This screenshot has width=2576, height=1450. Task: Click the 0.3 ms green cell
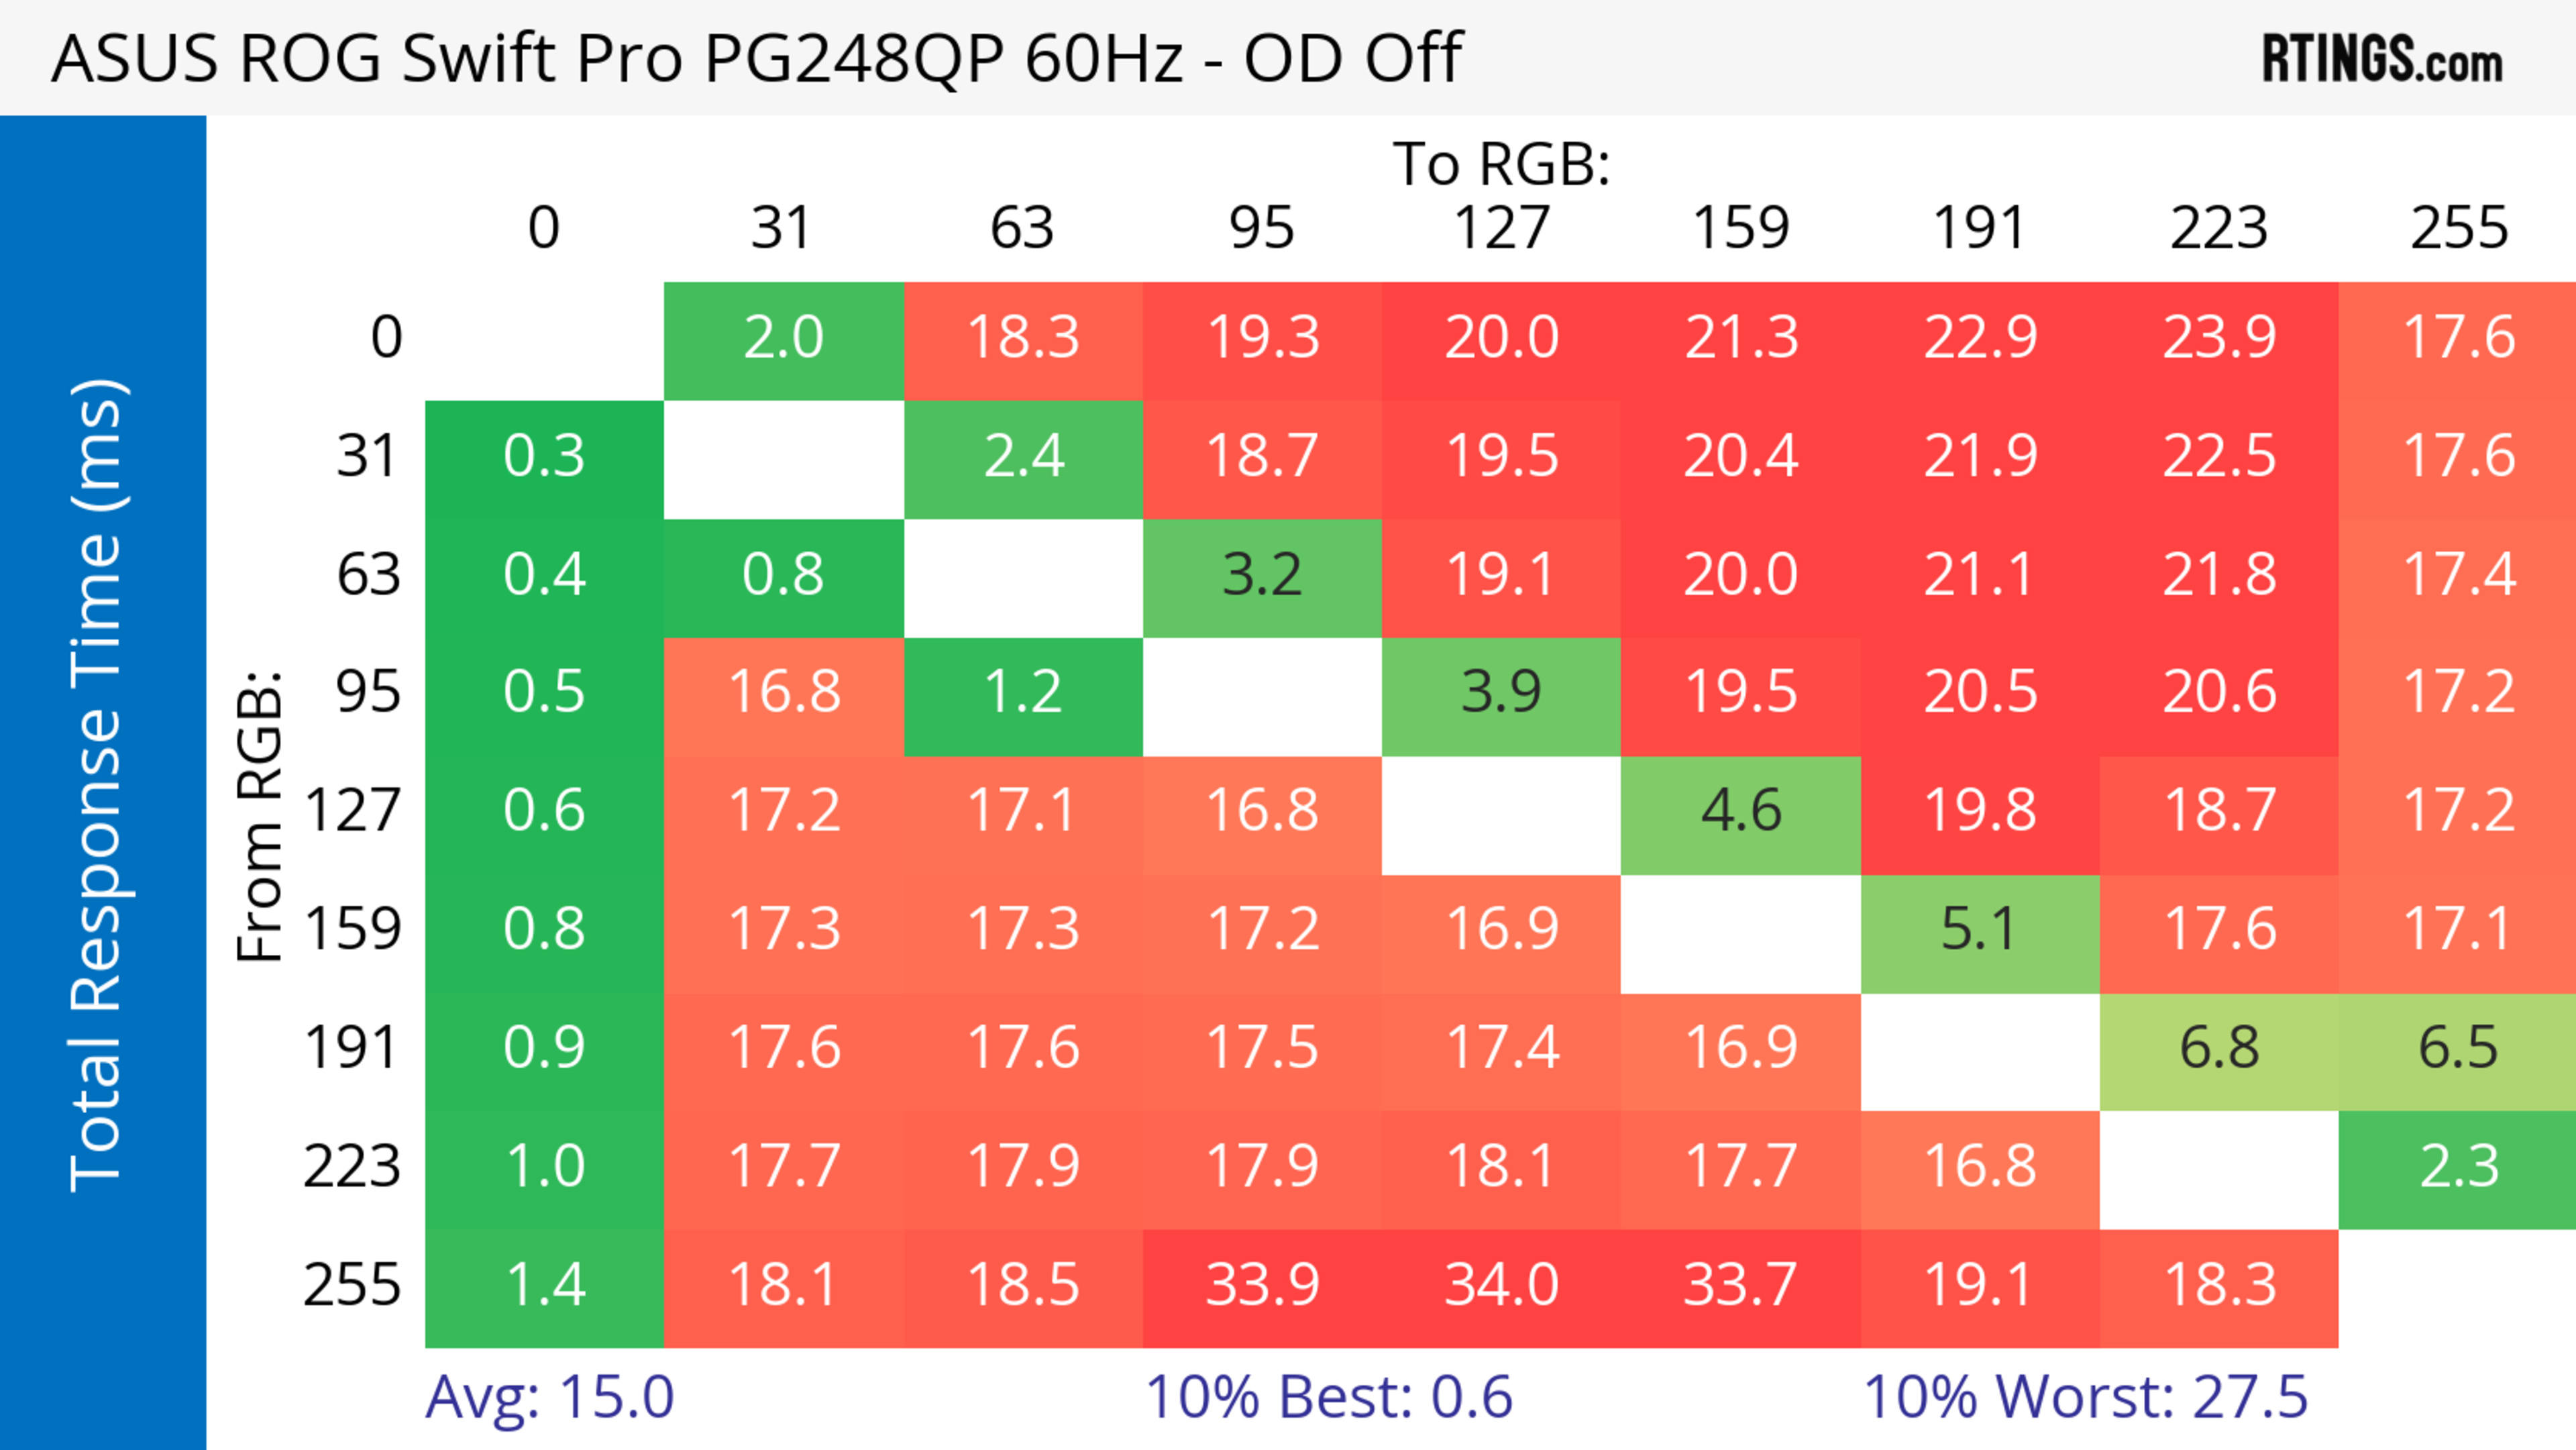pos(544,457)
